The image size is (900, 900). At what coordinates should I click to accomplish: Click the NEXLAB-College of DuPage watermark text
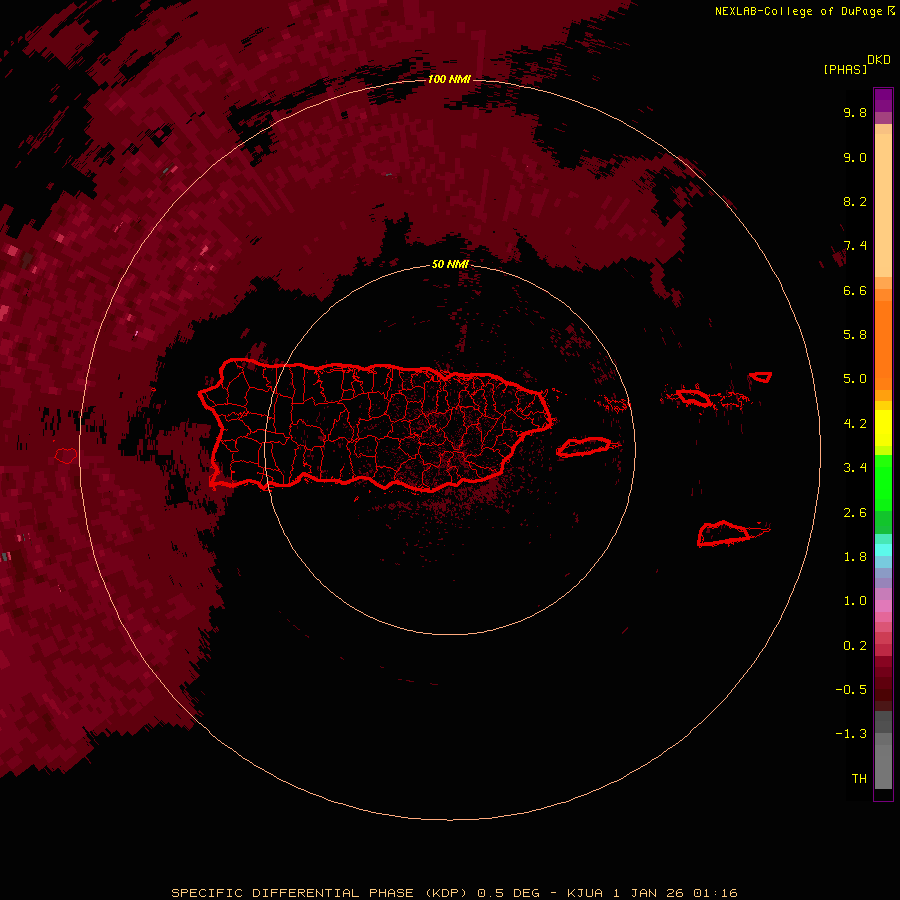[804, 11]
